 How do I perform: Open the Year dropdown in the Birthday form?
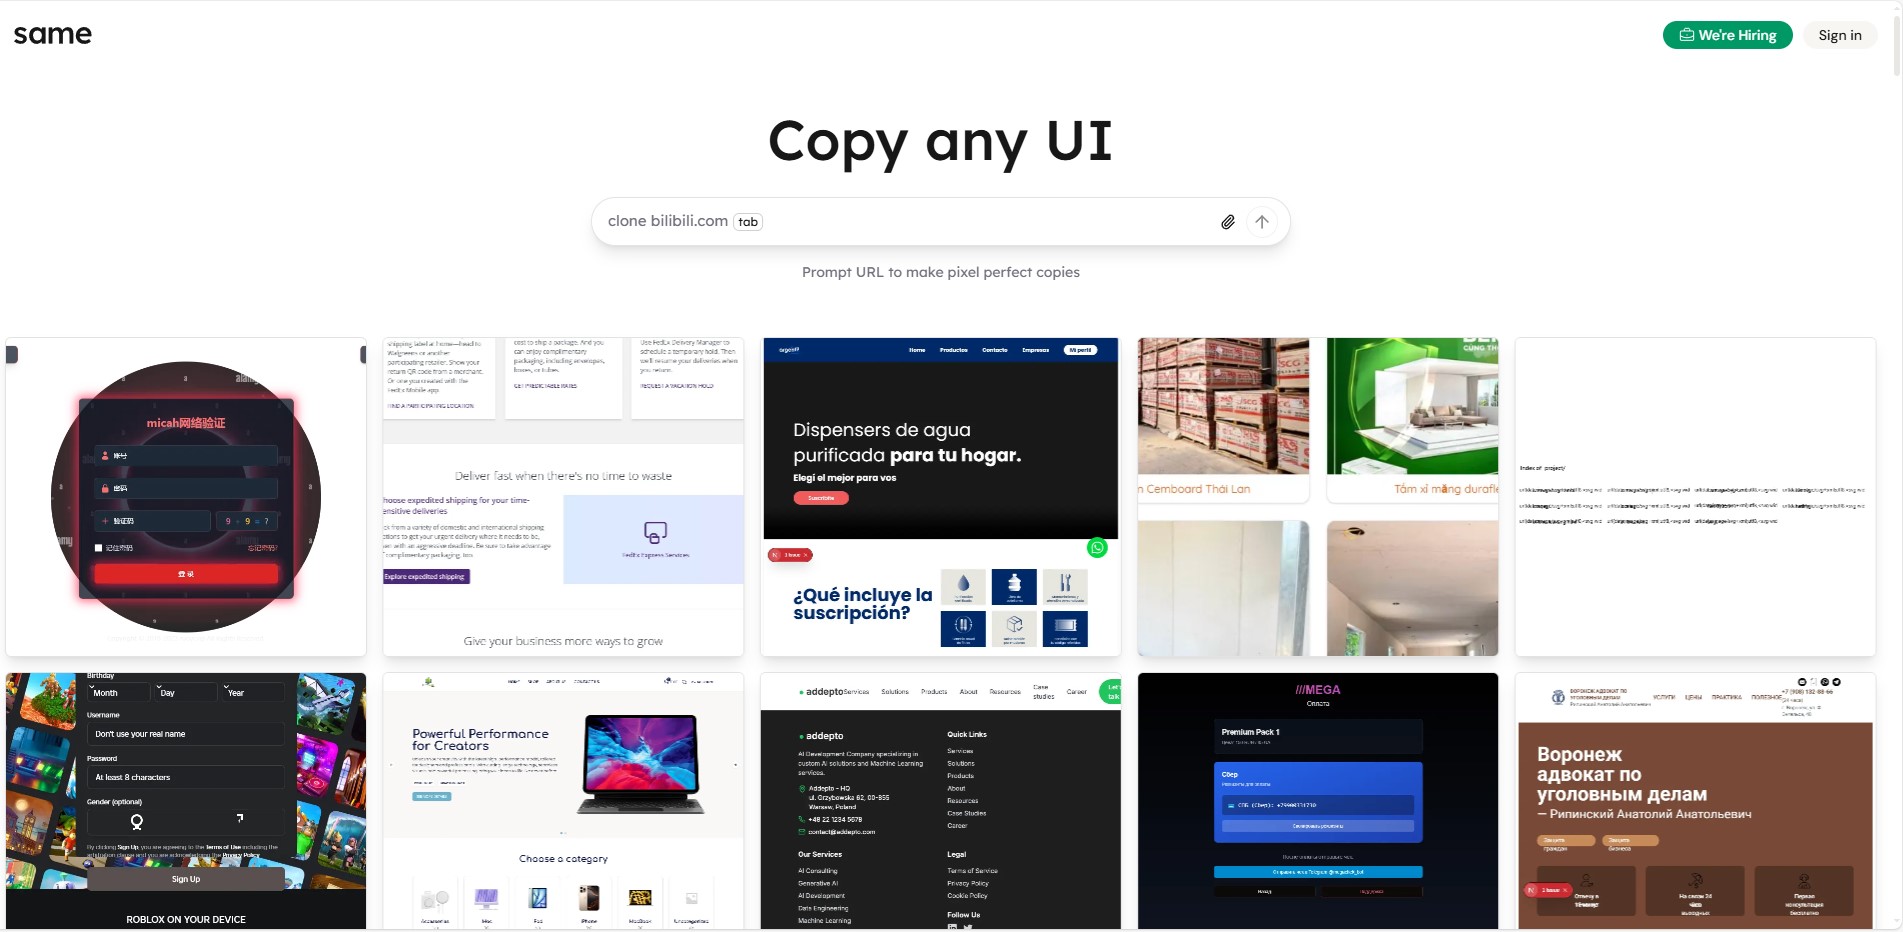coord(252,692)
